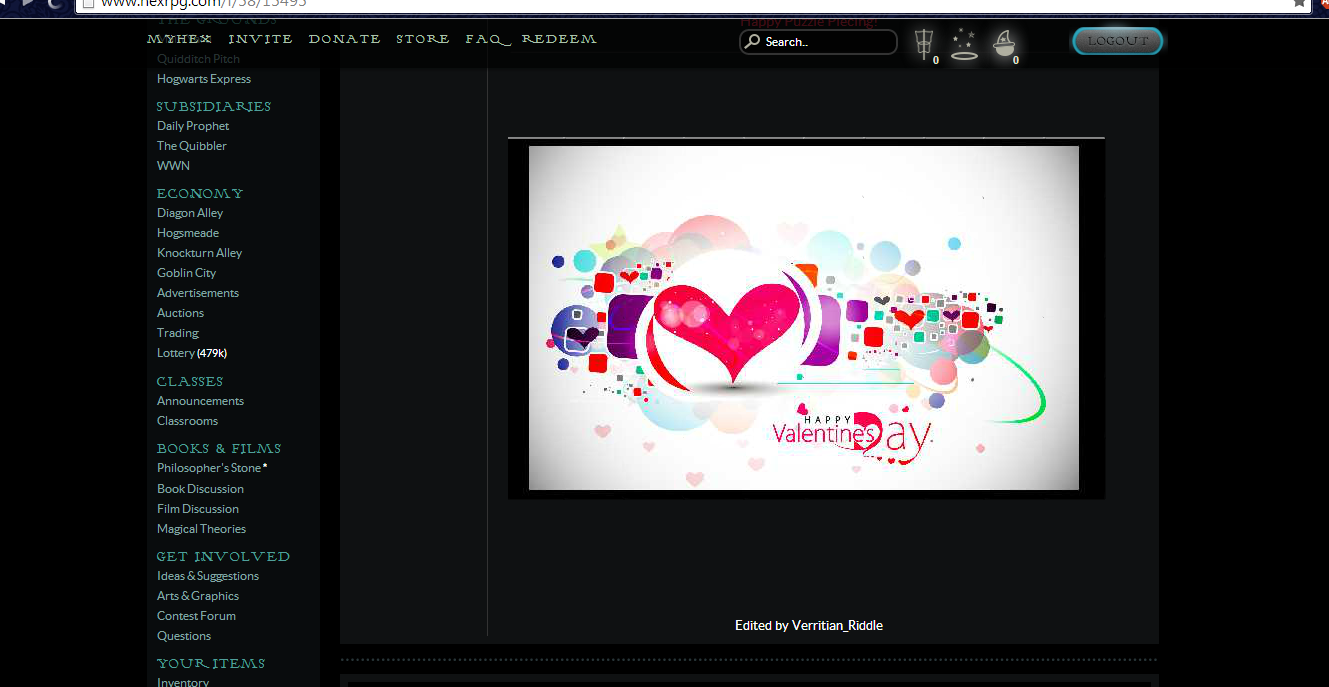Open the Daily Prophet link
Viewport: 1329px width, 687px height.
(193, 126)
